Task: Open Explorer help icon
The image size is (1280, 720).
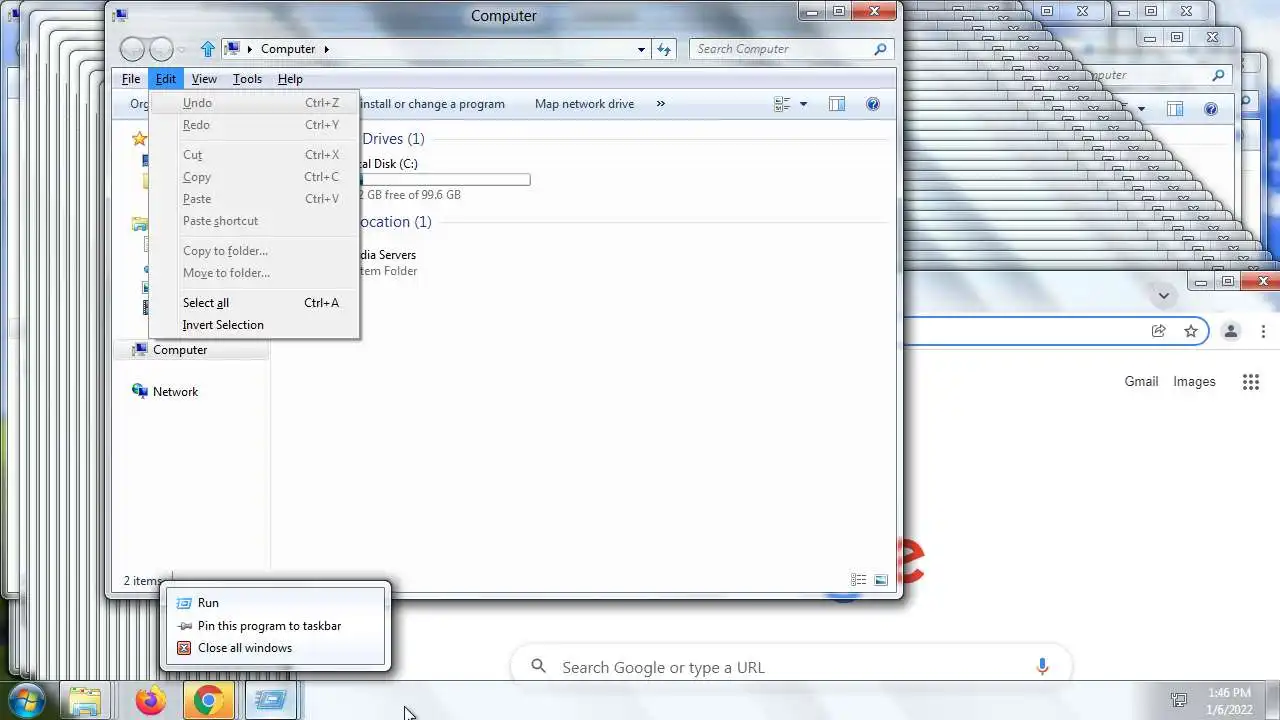Action: pyautogui.click(x=873, y=104)
